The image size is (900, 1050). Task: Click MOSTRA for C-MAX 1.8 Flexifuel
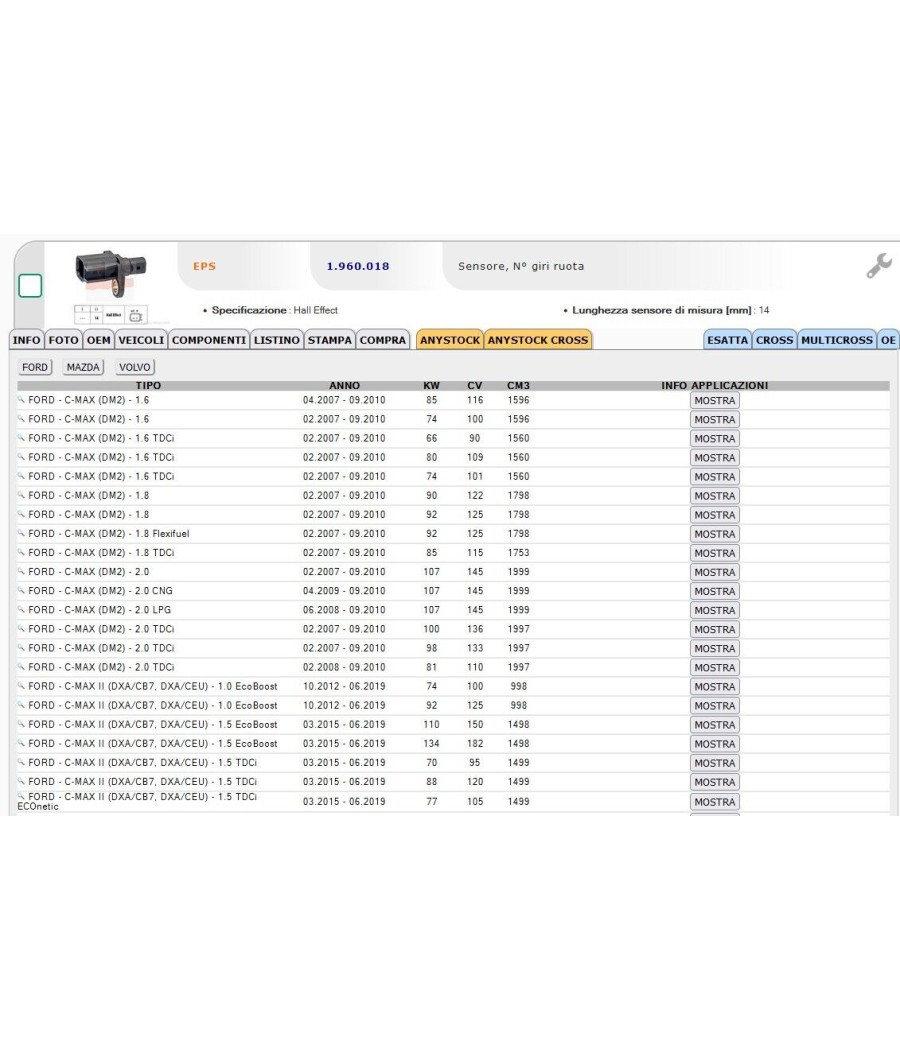click(715, 534)
